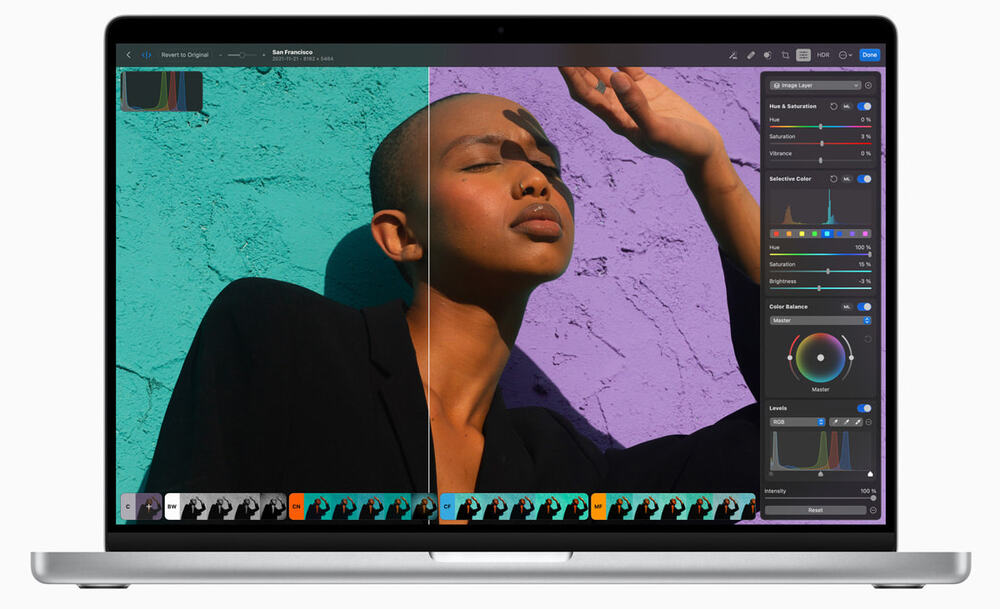Toggle the split comparison view icon
Image resolution: width=1000 pixels, height=609 pixels.
coord(146,55)
